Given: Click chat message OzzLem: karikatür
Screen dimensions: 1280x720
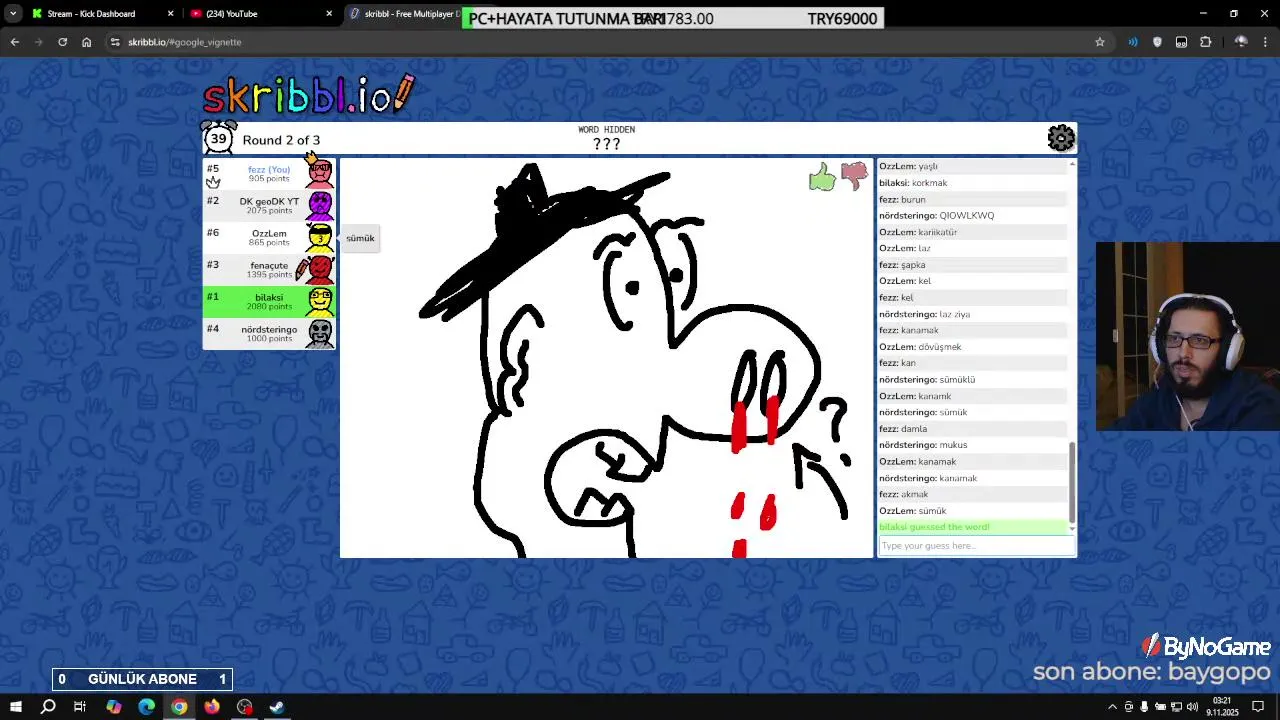Looking at the screenshot, I should [918, 232].
